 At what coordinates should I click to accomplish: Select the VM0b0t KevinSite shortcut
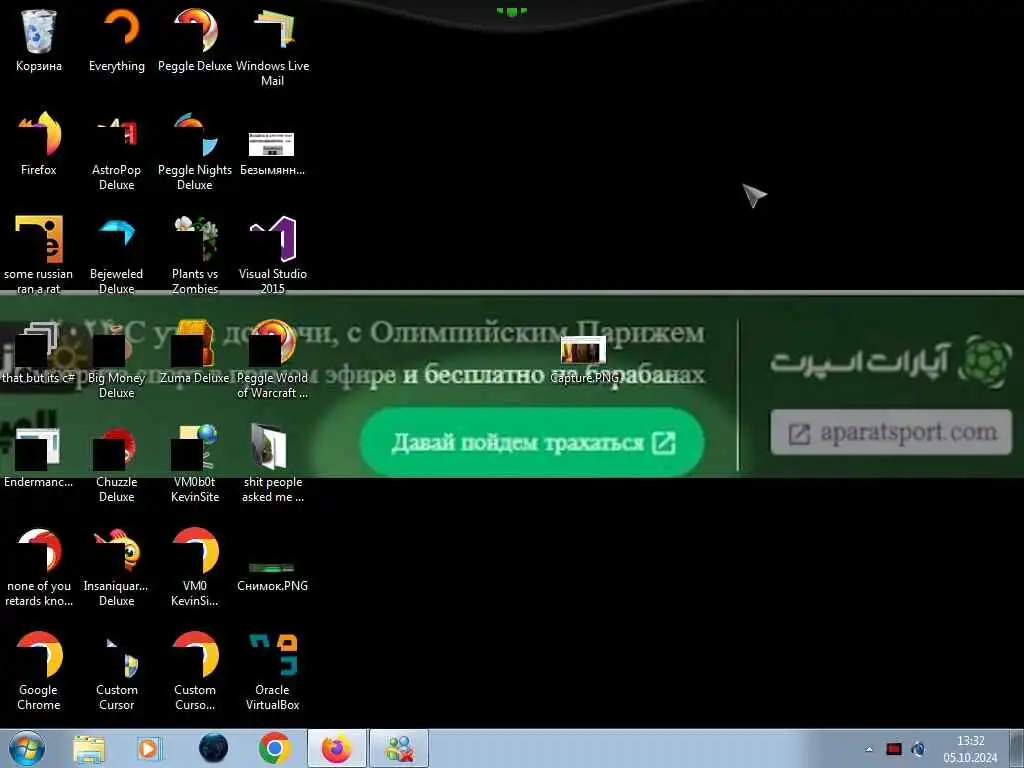(x=195, y=464)
